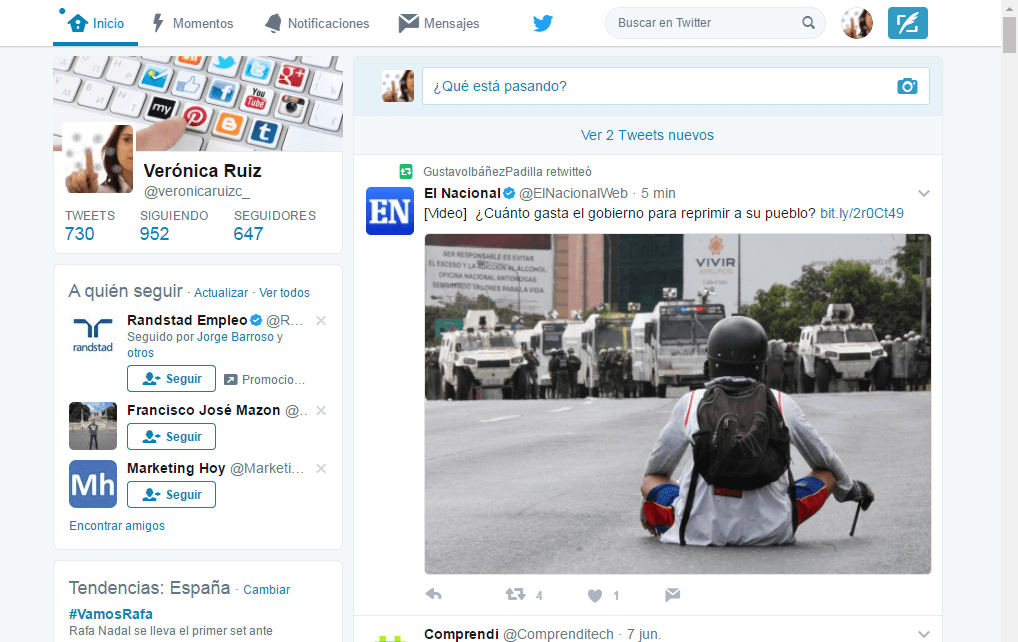Click the Promocionado arrow icon
This screenshot has height=642, width=1018.
coord(230,380)
